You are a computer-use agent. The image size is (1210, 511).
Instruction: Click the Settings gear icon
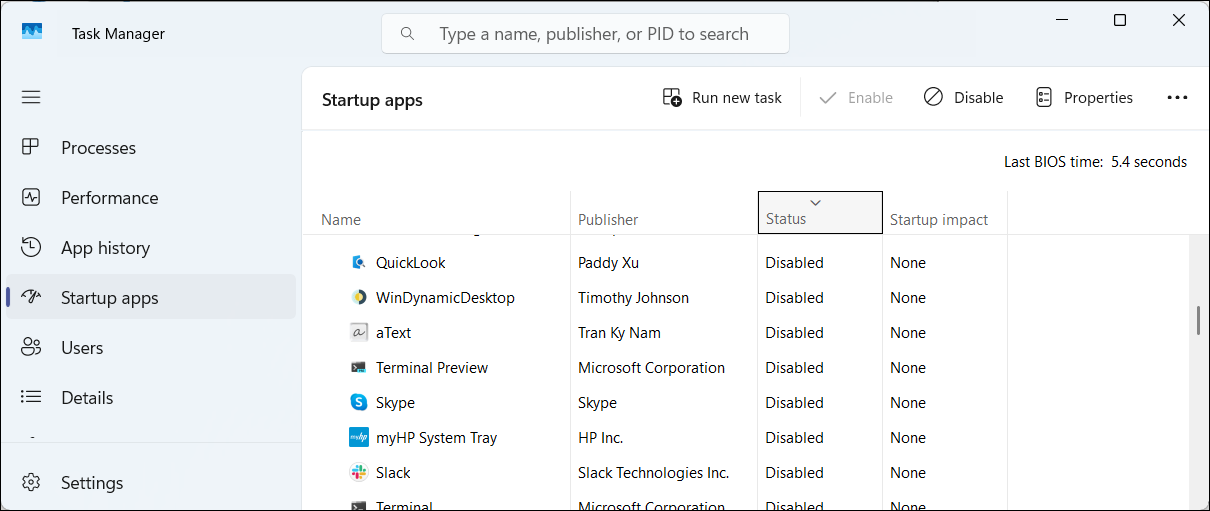(x=31, y=482)
